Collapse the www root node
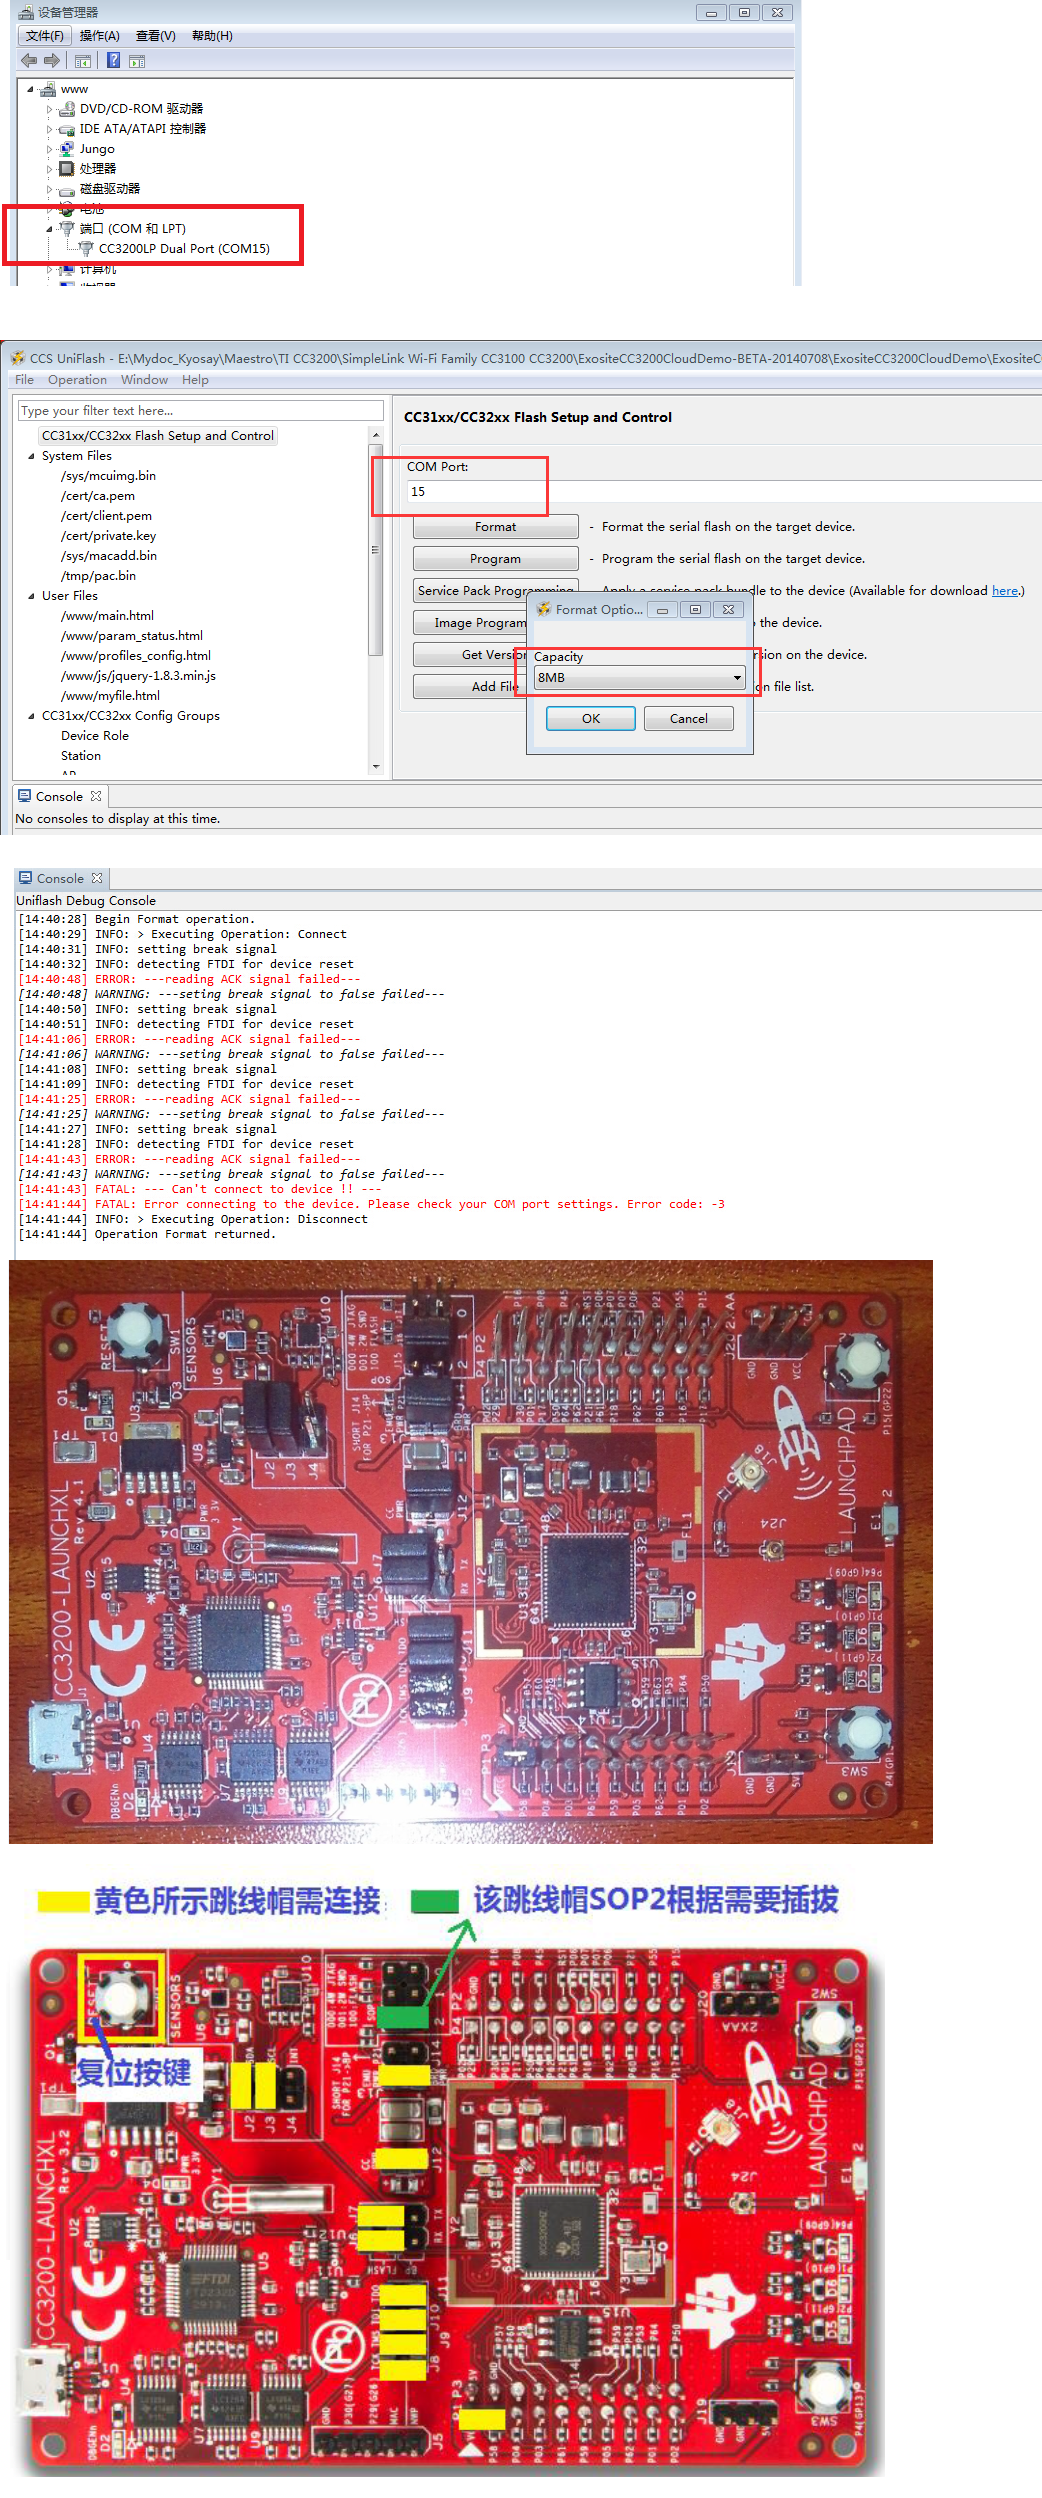 (31, 89)
